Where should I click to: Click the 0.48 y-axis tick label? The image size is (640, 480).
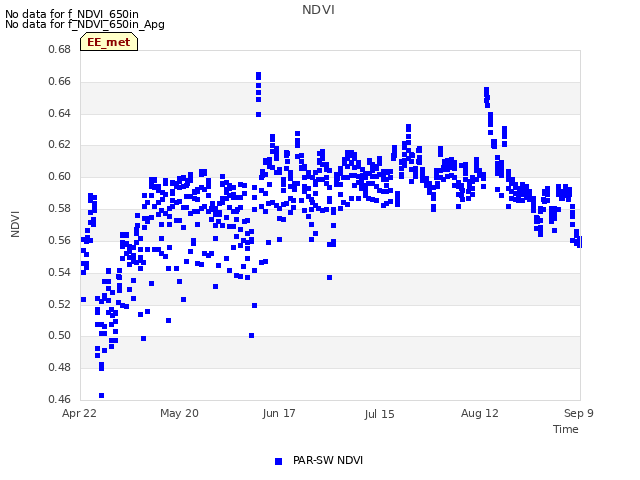coord(60,367)
